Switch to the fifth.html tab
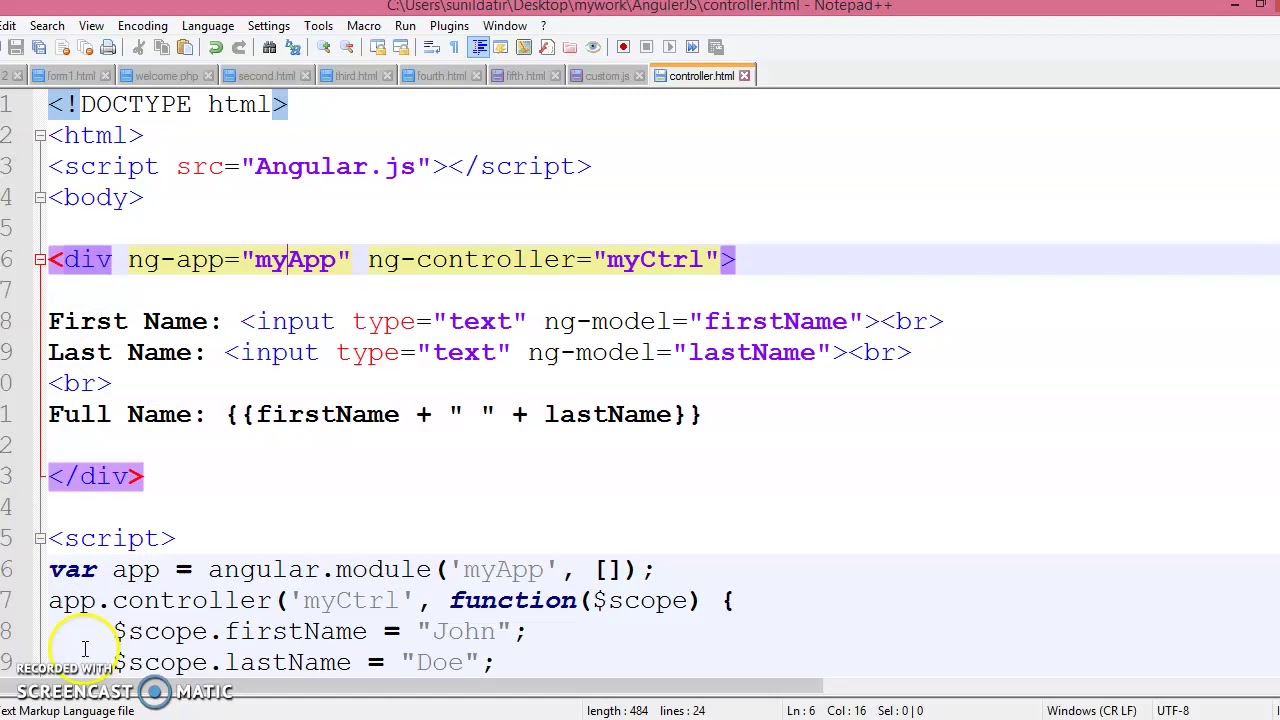 tap(525, 76)
